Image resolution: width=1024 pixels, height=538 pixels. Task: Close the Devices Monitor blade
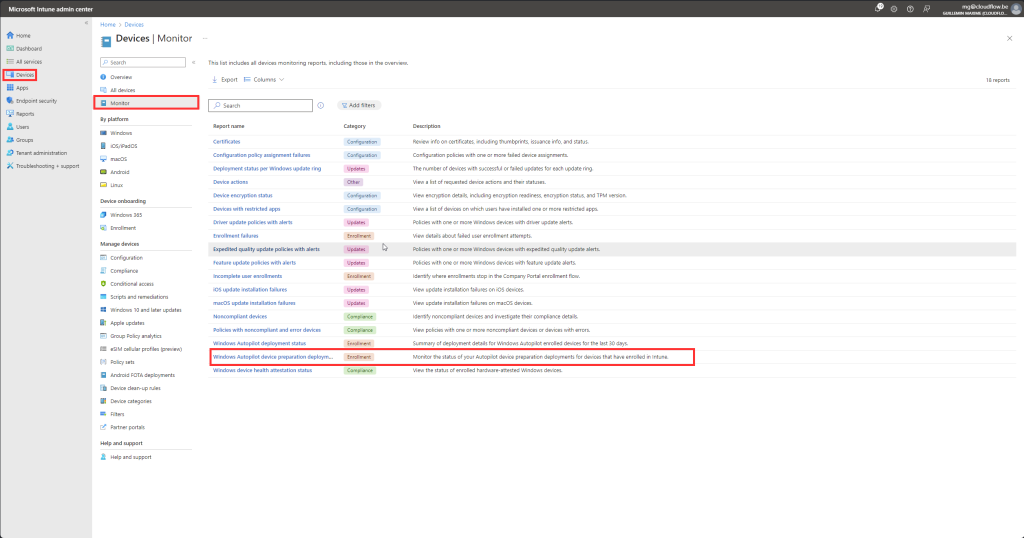point(1010,39)
